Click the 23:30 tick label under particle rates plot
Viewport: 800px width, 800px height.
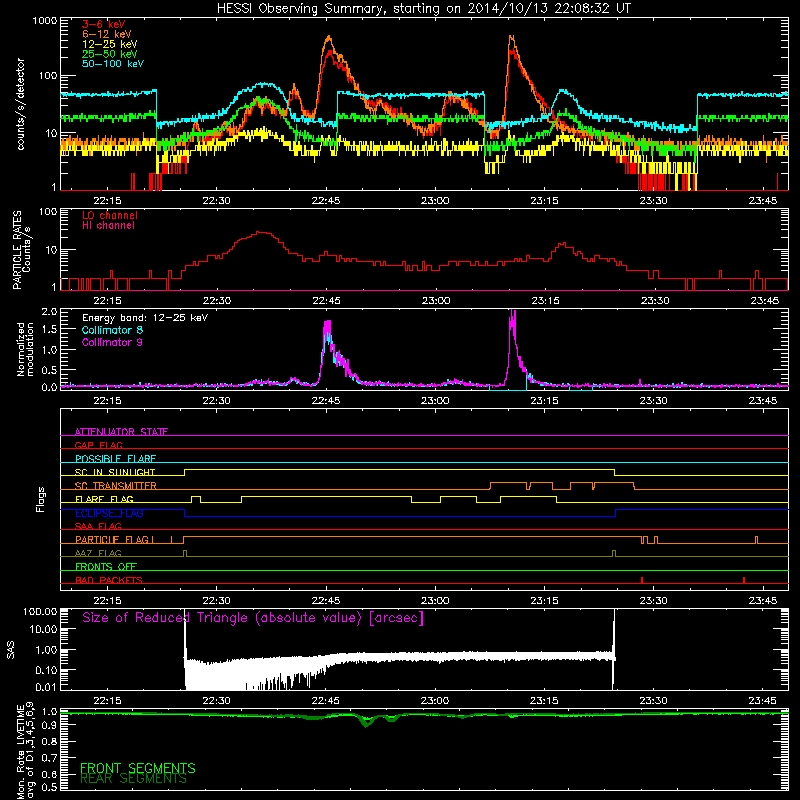pyautogui.click(x=655, y=301)
